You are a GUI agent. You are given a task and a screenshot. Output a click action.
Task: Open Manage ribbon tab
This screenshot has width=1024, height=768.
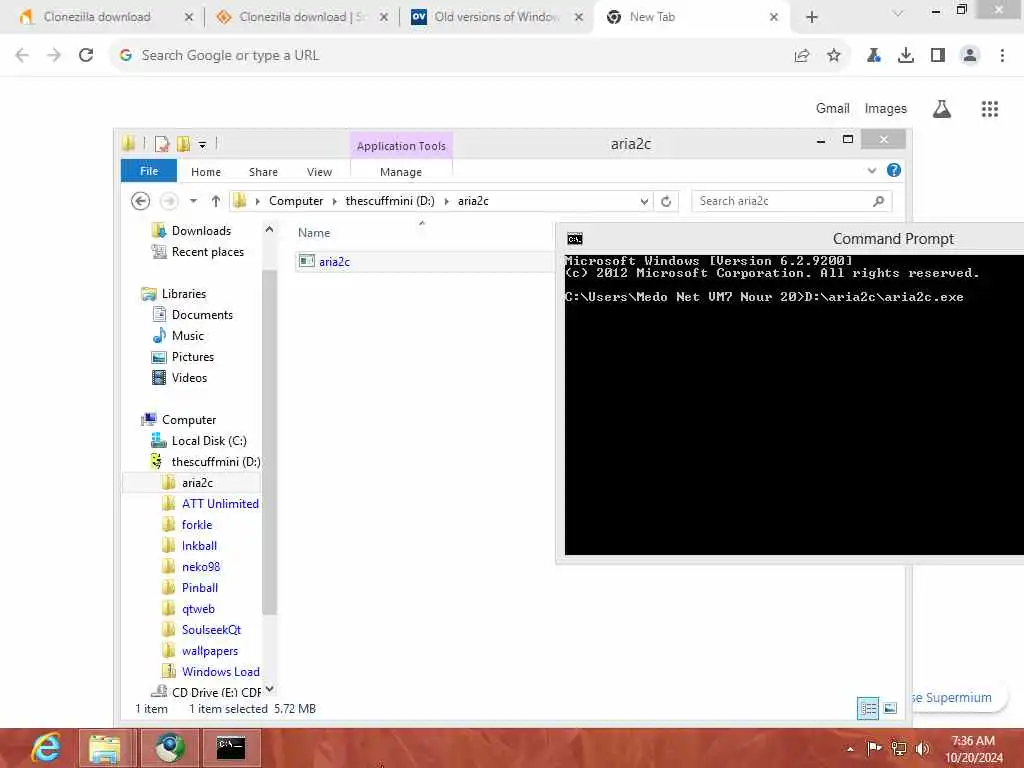[x=401, y=172]
